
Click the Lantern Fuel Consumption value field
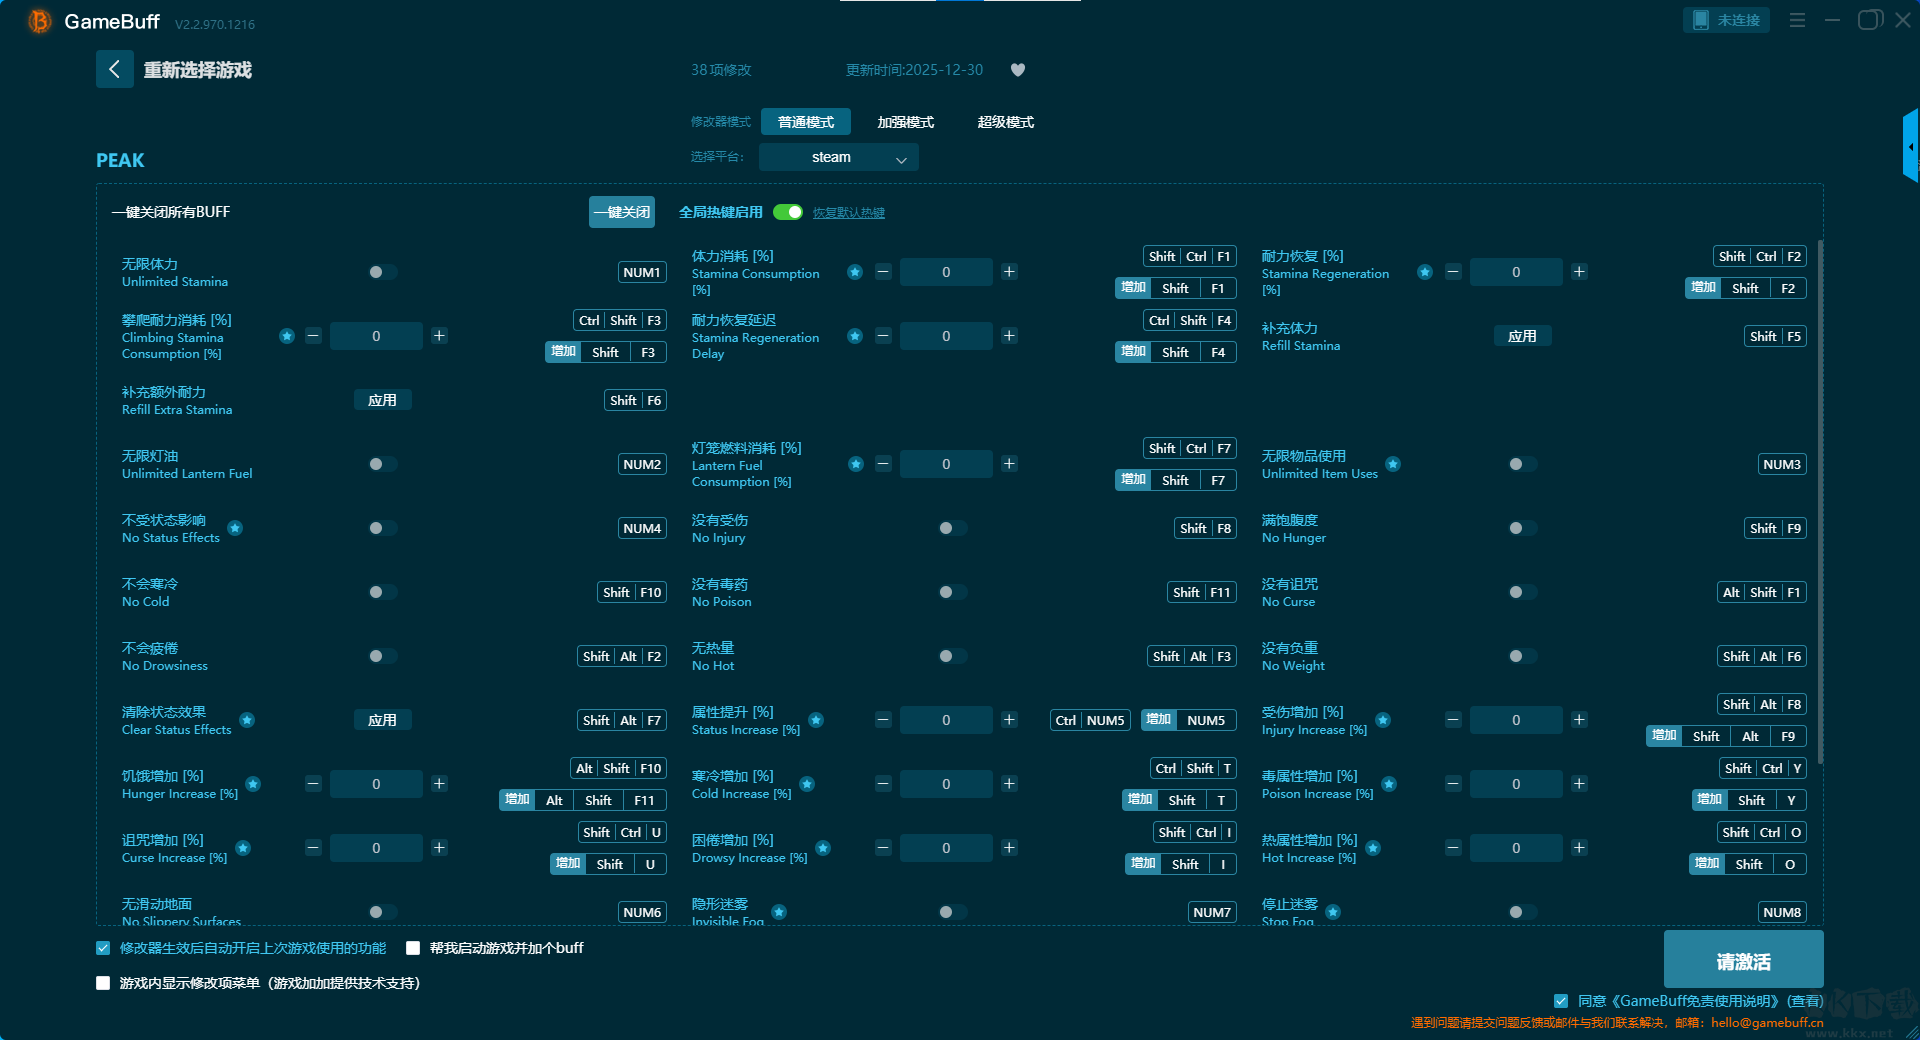click(x=946, y=464)
